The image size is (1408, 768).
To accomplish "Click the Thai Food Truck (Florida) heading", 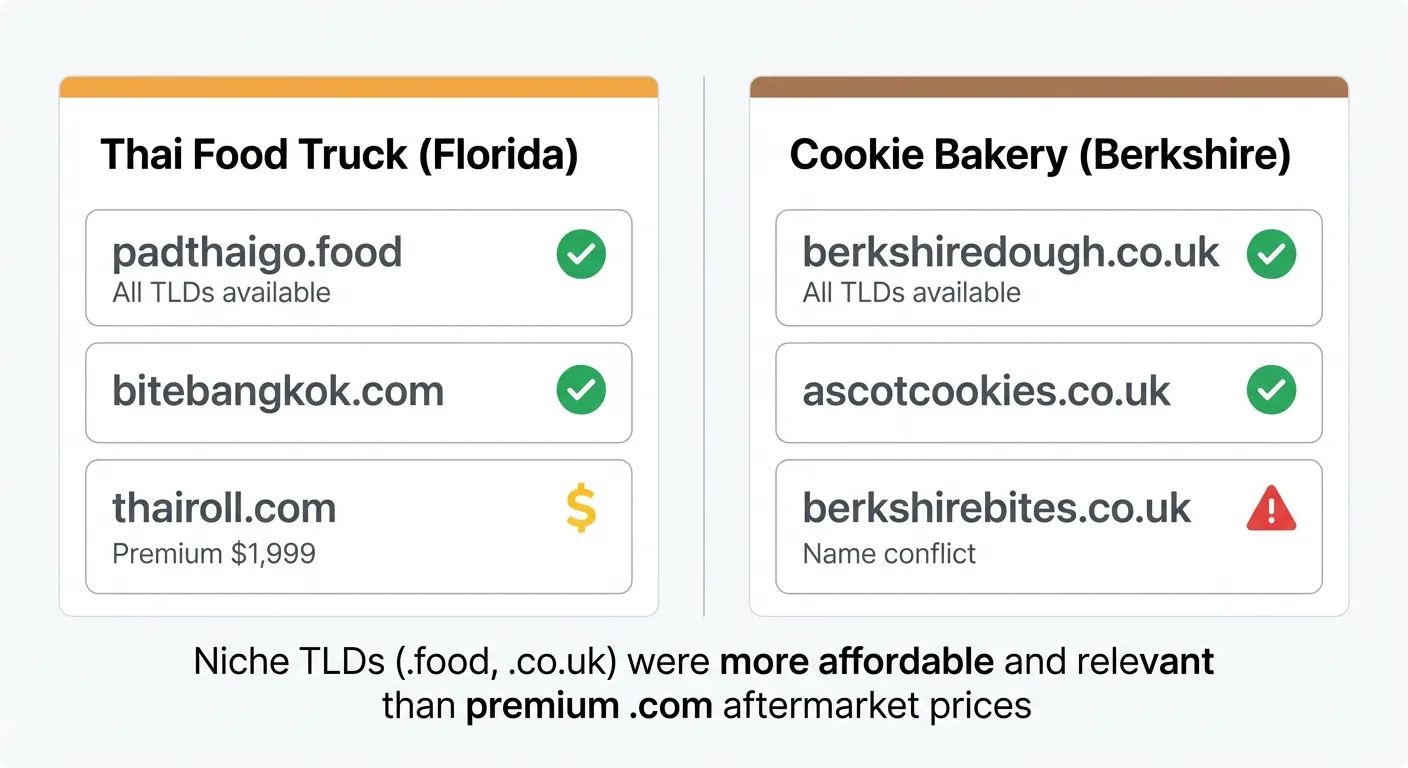I will 340,156.
